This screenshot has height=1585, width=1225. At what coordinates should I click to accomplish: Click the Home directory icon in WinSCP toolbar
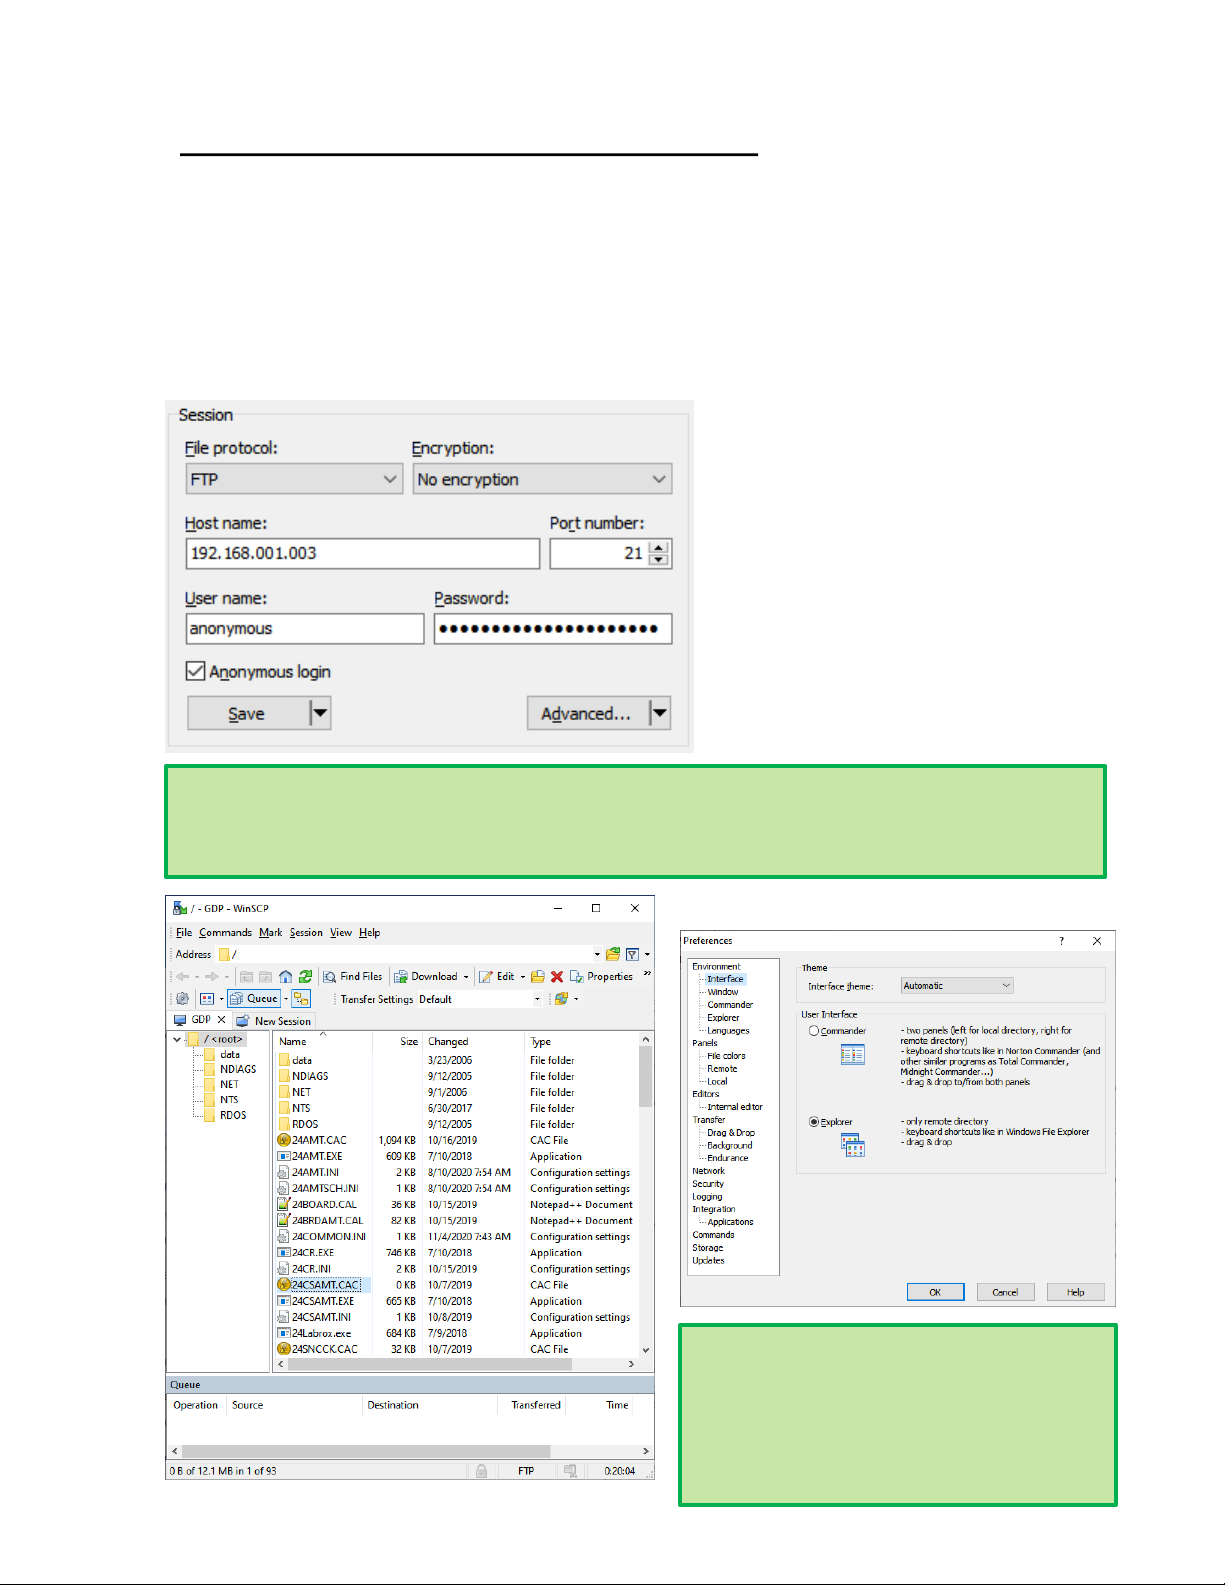click(286, 977)
